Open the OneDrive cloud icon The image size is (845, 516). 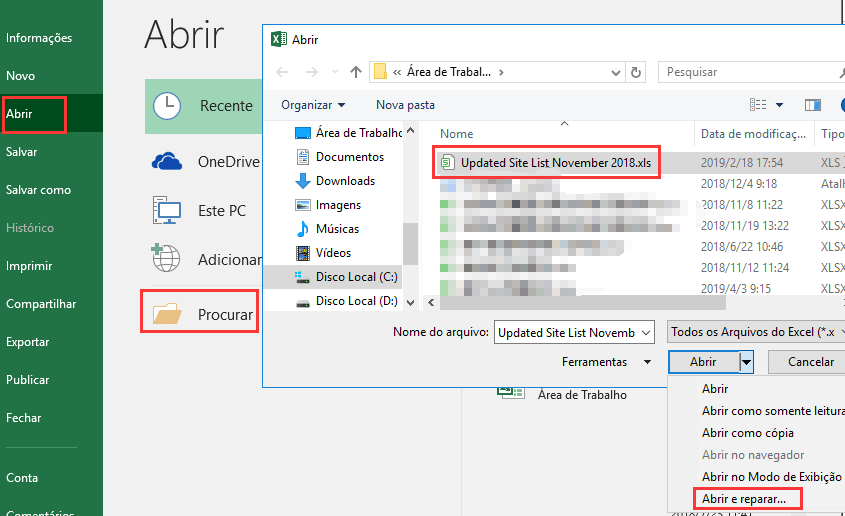(167, 162)
